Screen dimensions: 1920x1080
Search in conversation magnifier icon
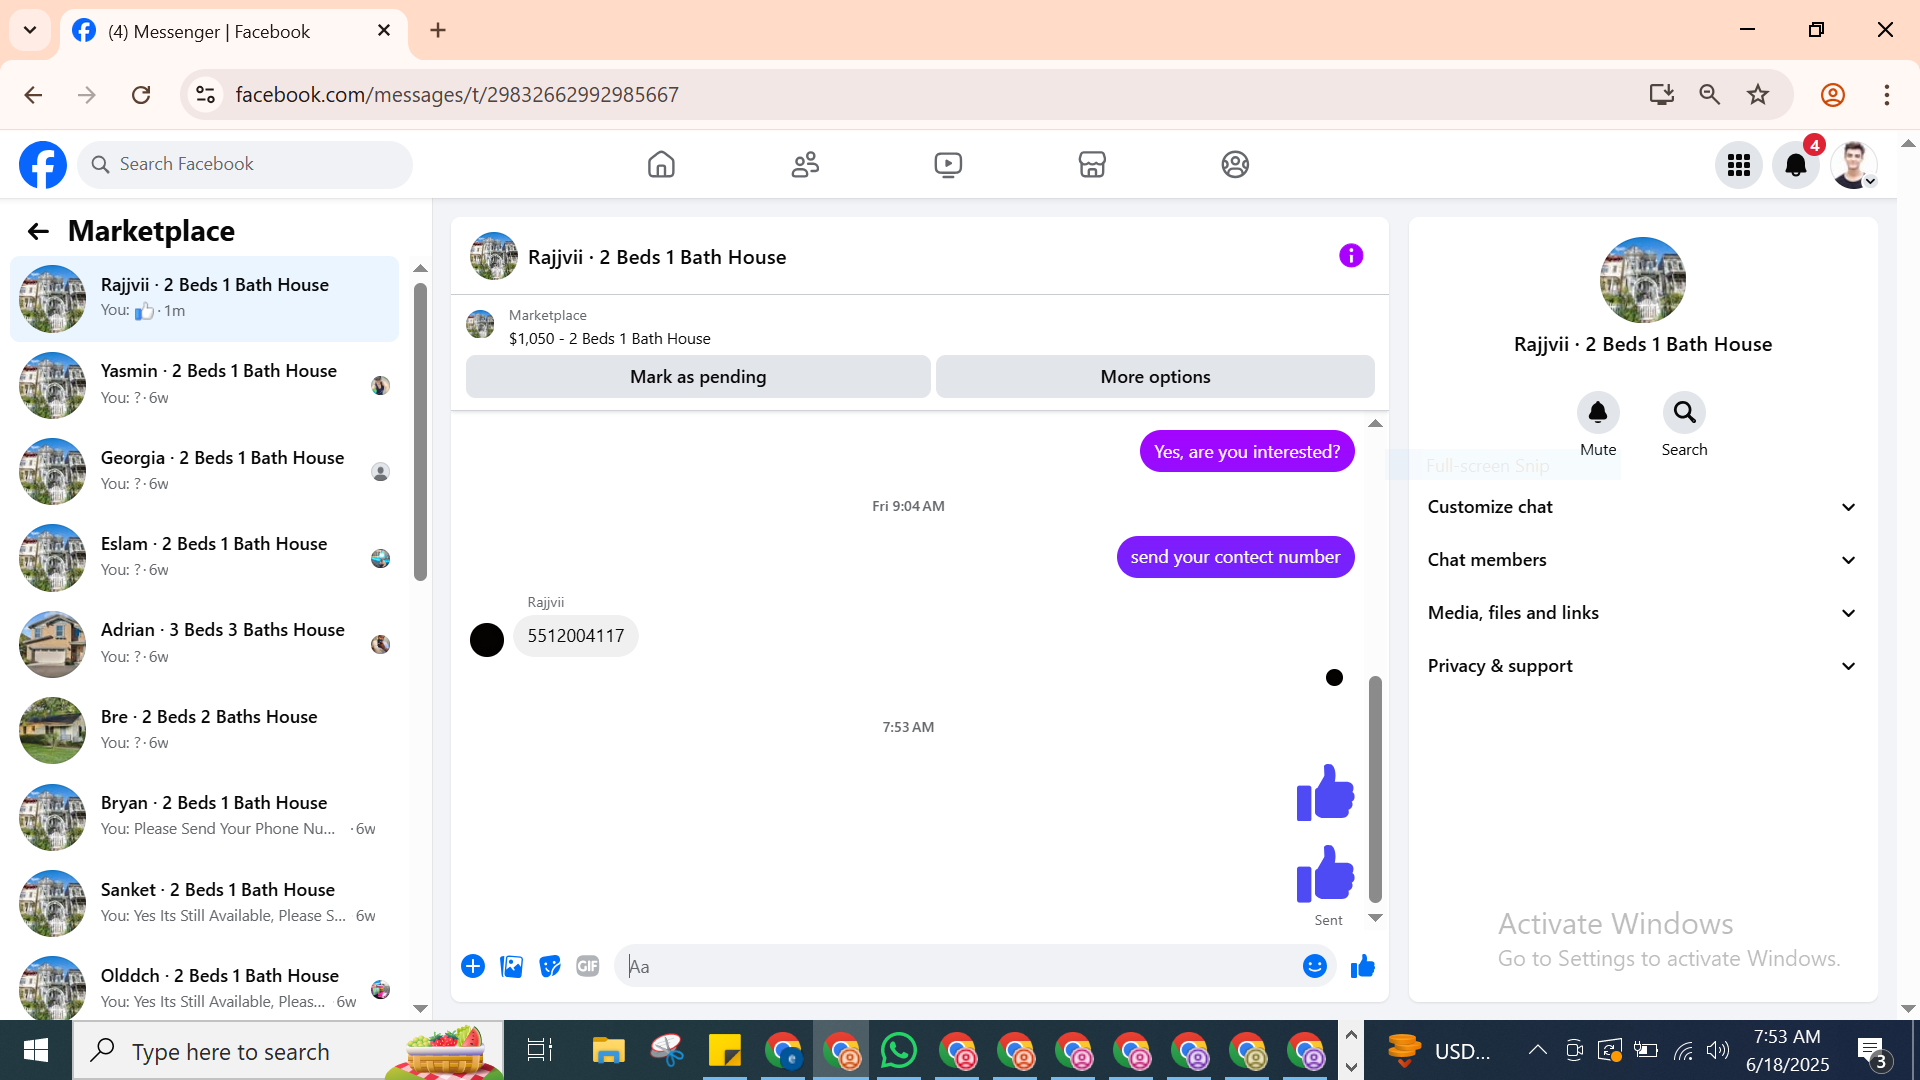click(x=1684, y=412)
